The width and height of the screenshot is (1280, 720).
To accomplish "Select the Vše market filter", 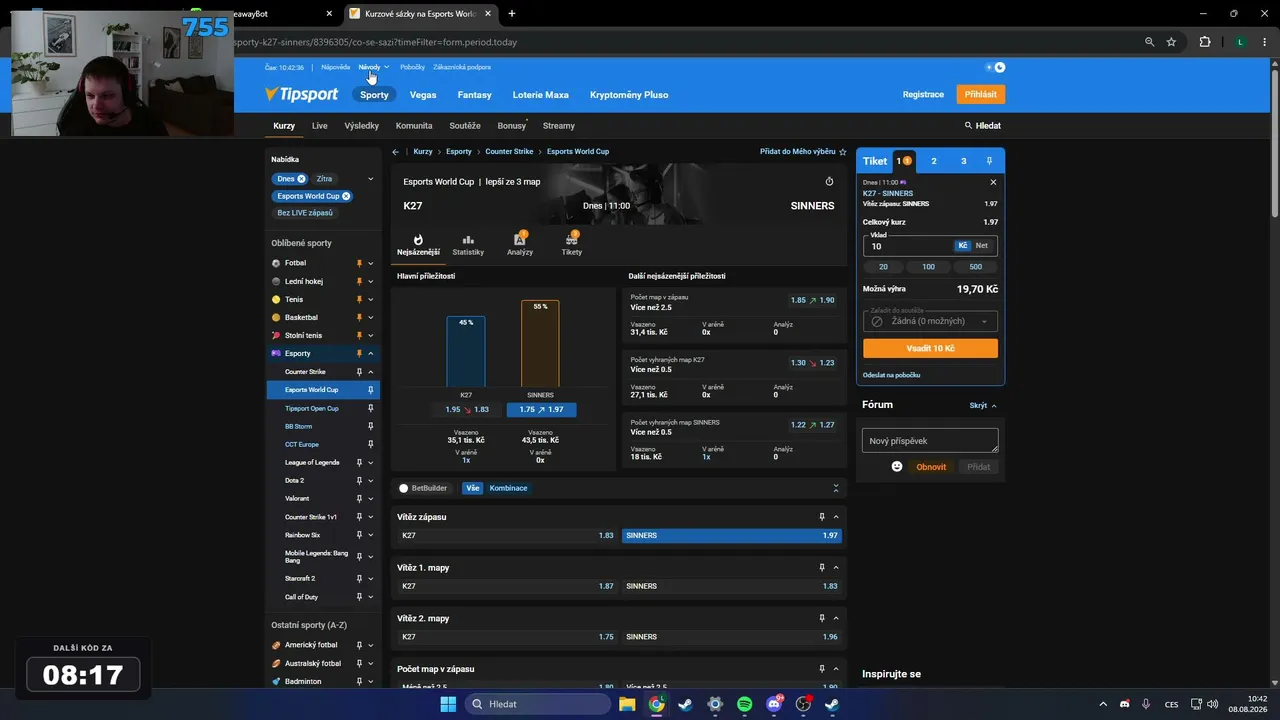I will [473, 488].
